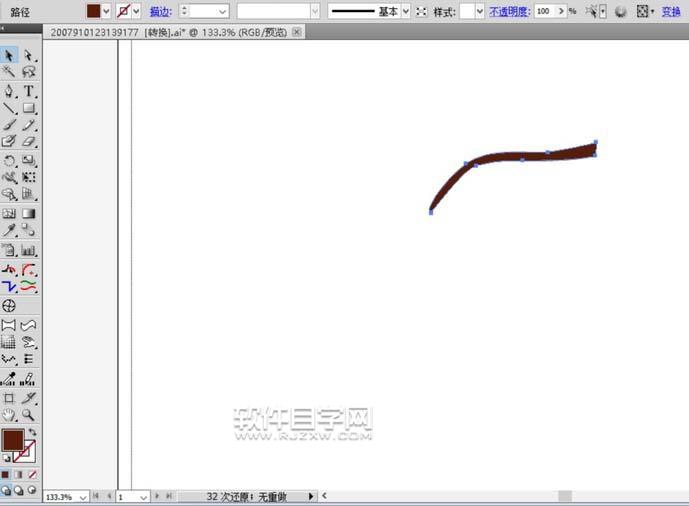The image size is (689, 506).
Task: Select the Symbol Sprayer tool
Action: 9,250
